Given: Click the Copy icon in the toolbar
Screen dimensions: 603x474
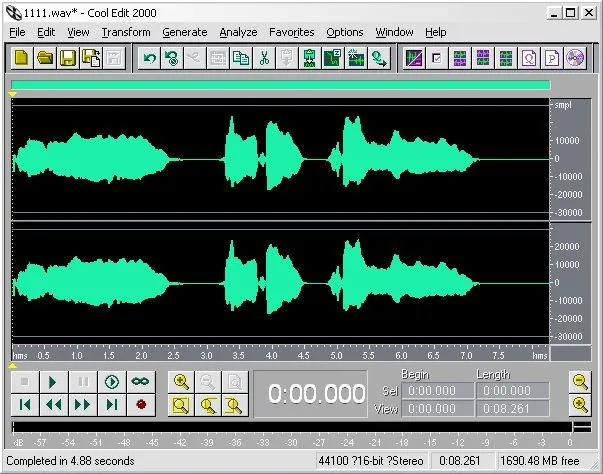Looking at the screenshot, I should pyautogui.click(x=241, y=58).
